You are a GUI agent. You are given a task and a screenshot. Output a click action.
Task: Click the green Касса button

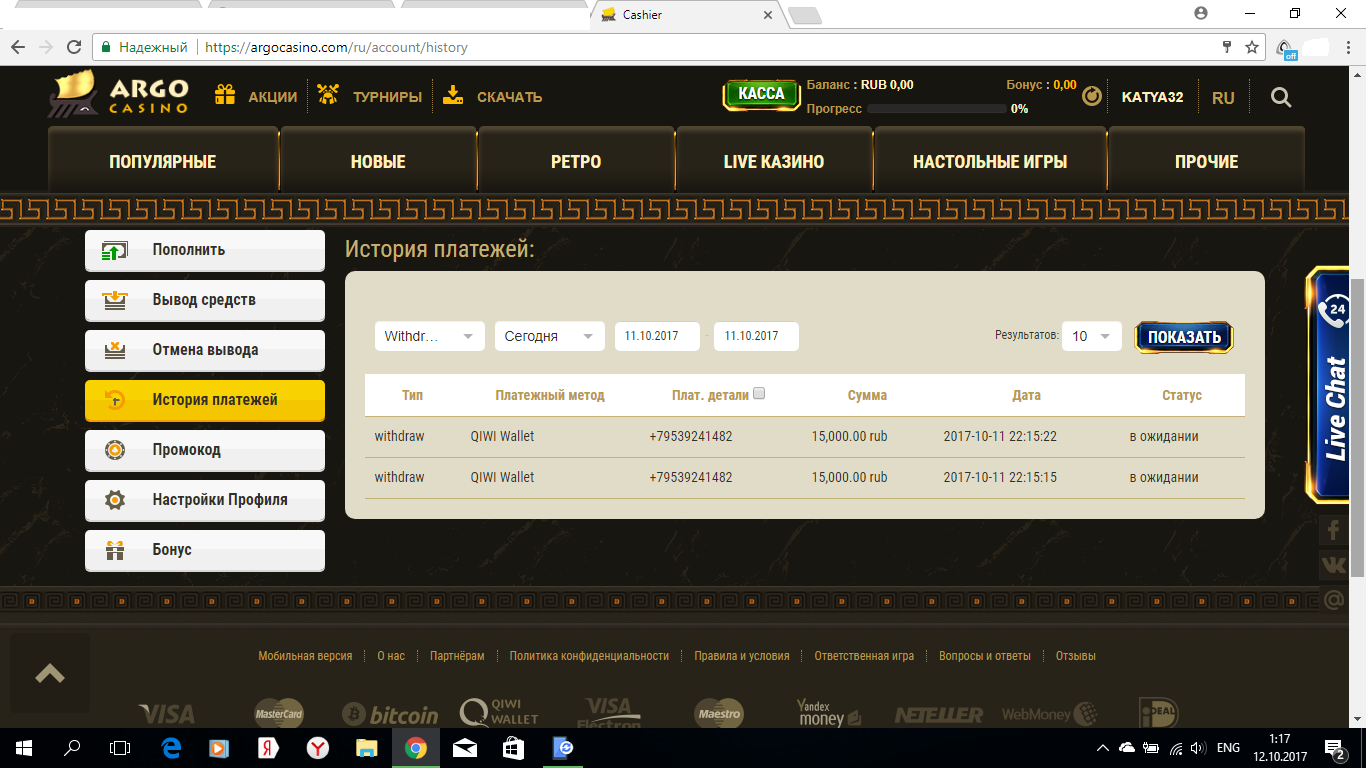coord(762,94)
